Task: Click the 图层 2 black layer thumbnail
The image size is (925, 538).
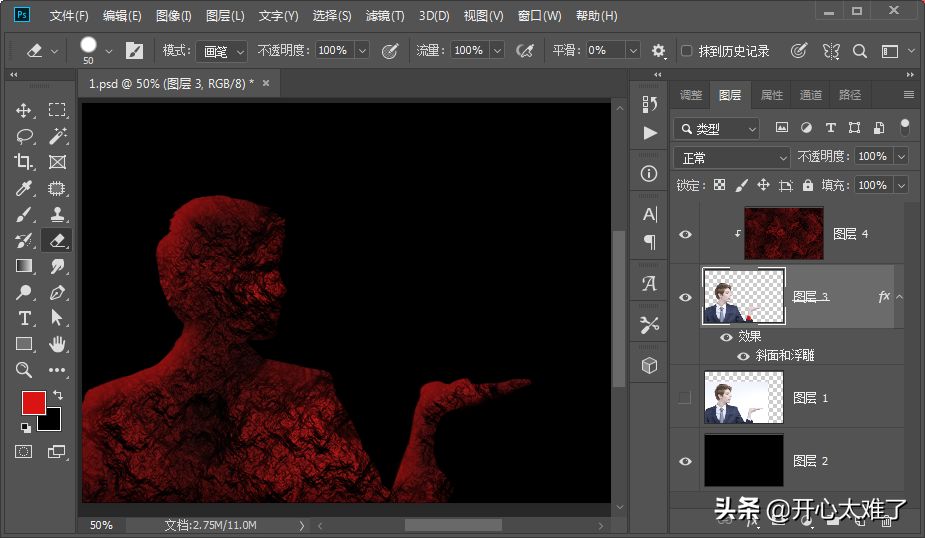Action: pyautogui.click(x=744, y=461)
